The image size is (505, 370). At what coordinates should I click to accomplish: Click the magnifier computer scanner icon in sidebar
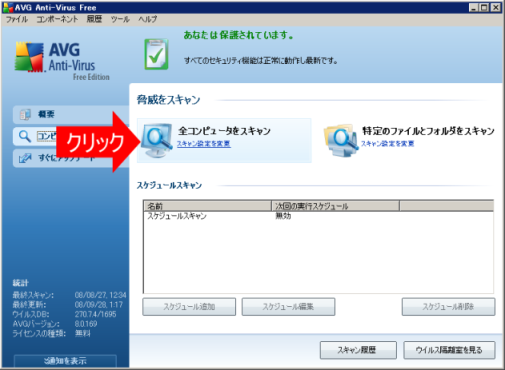coord(25,136)
